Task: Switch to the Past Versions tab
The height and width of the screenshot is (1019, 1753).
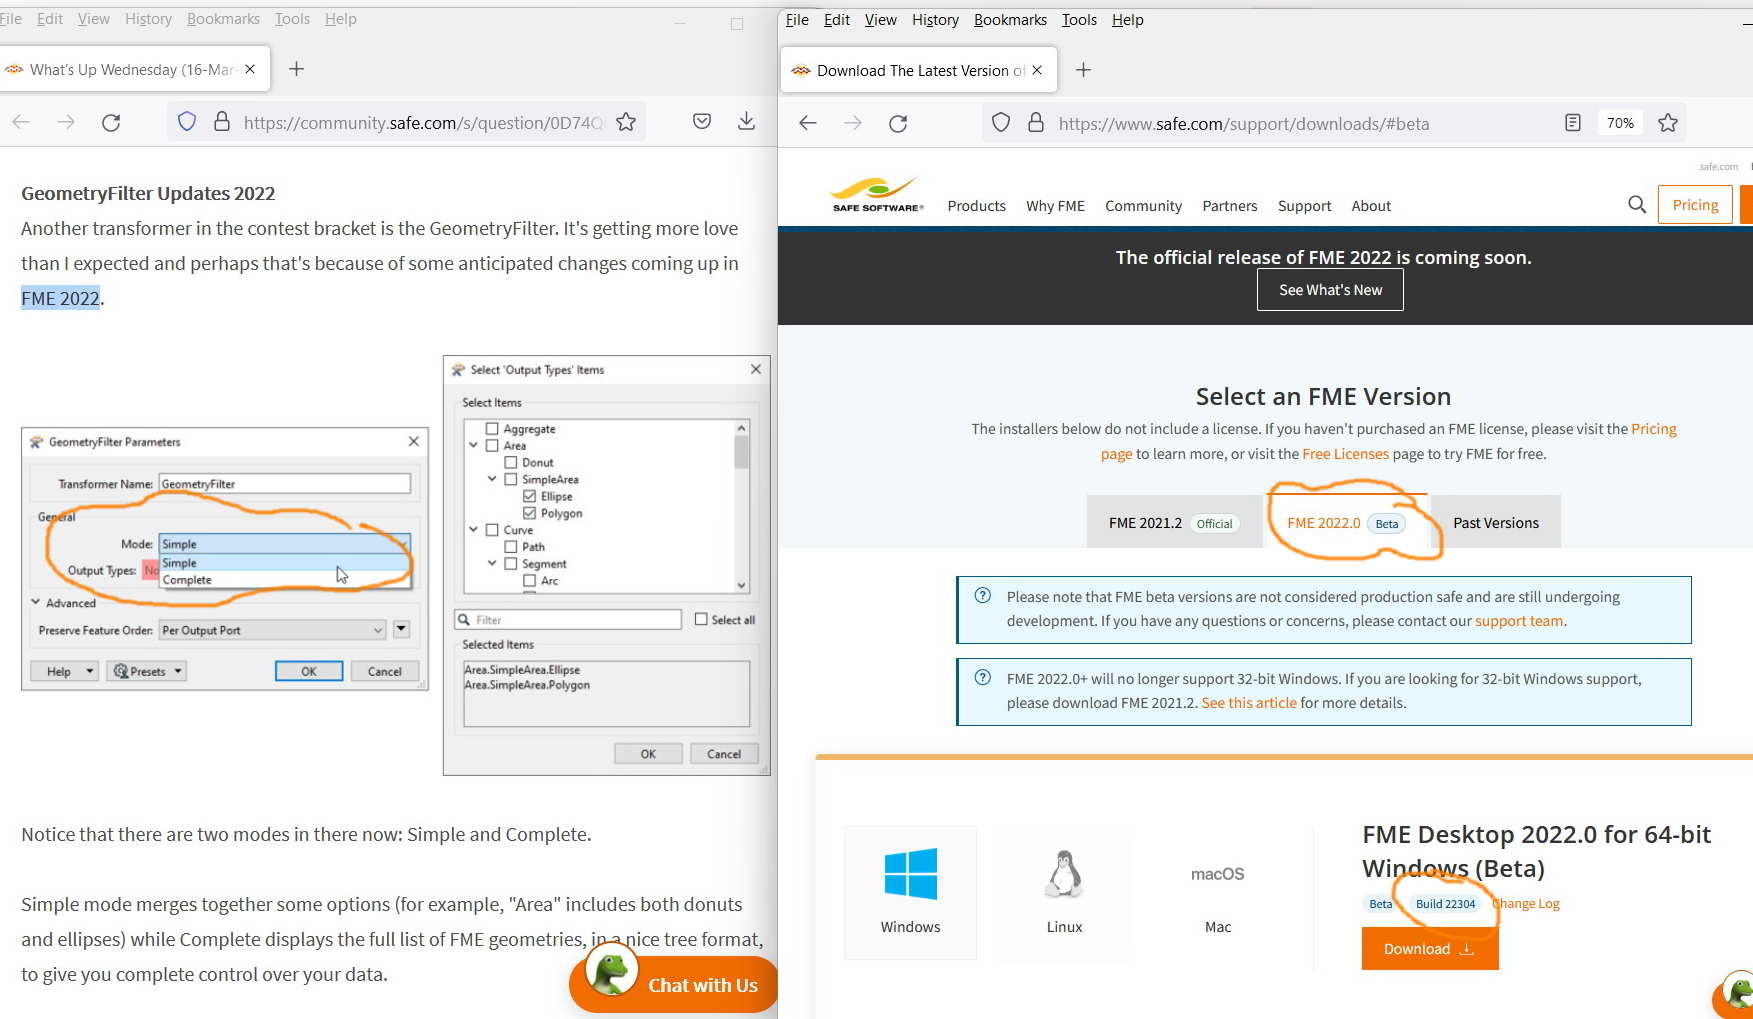Action: click(1496, 522)
